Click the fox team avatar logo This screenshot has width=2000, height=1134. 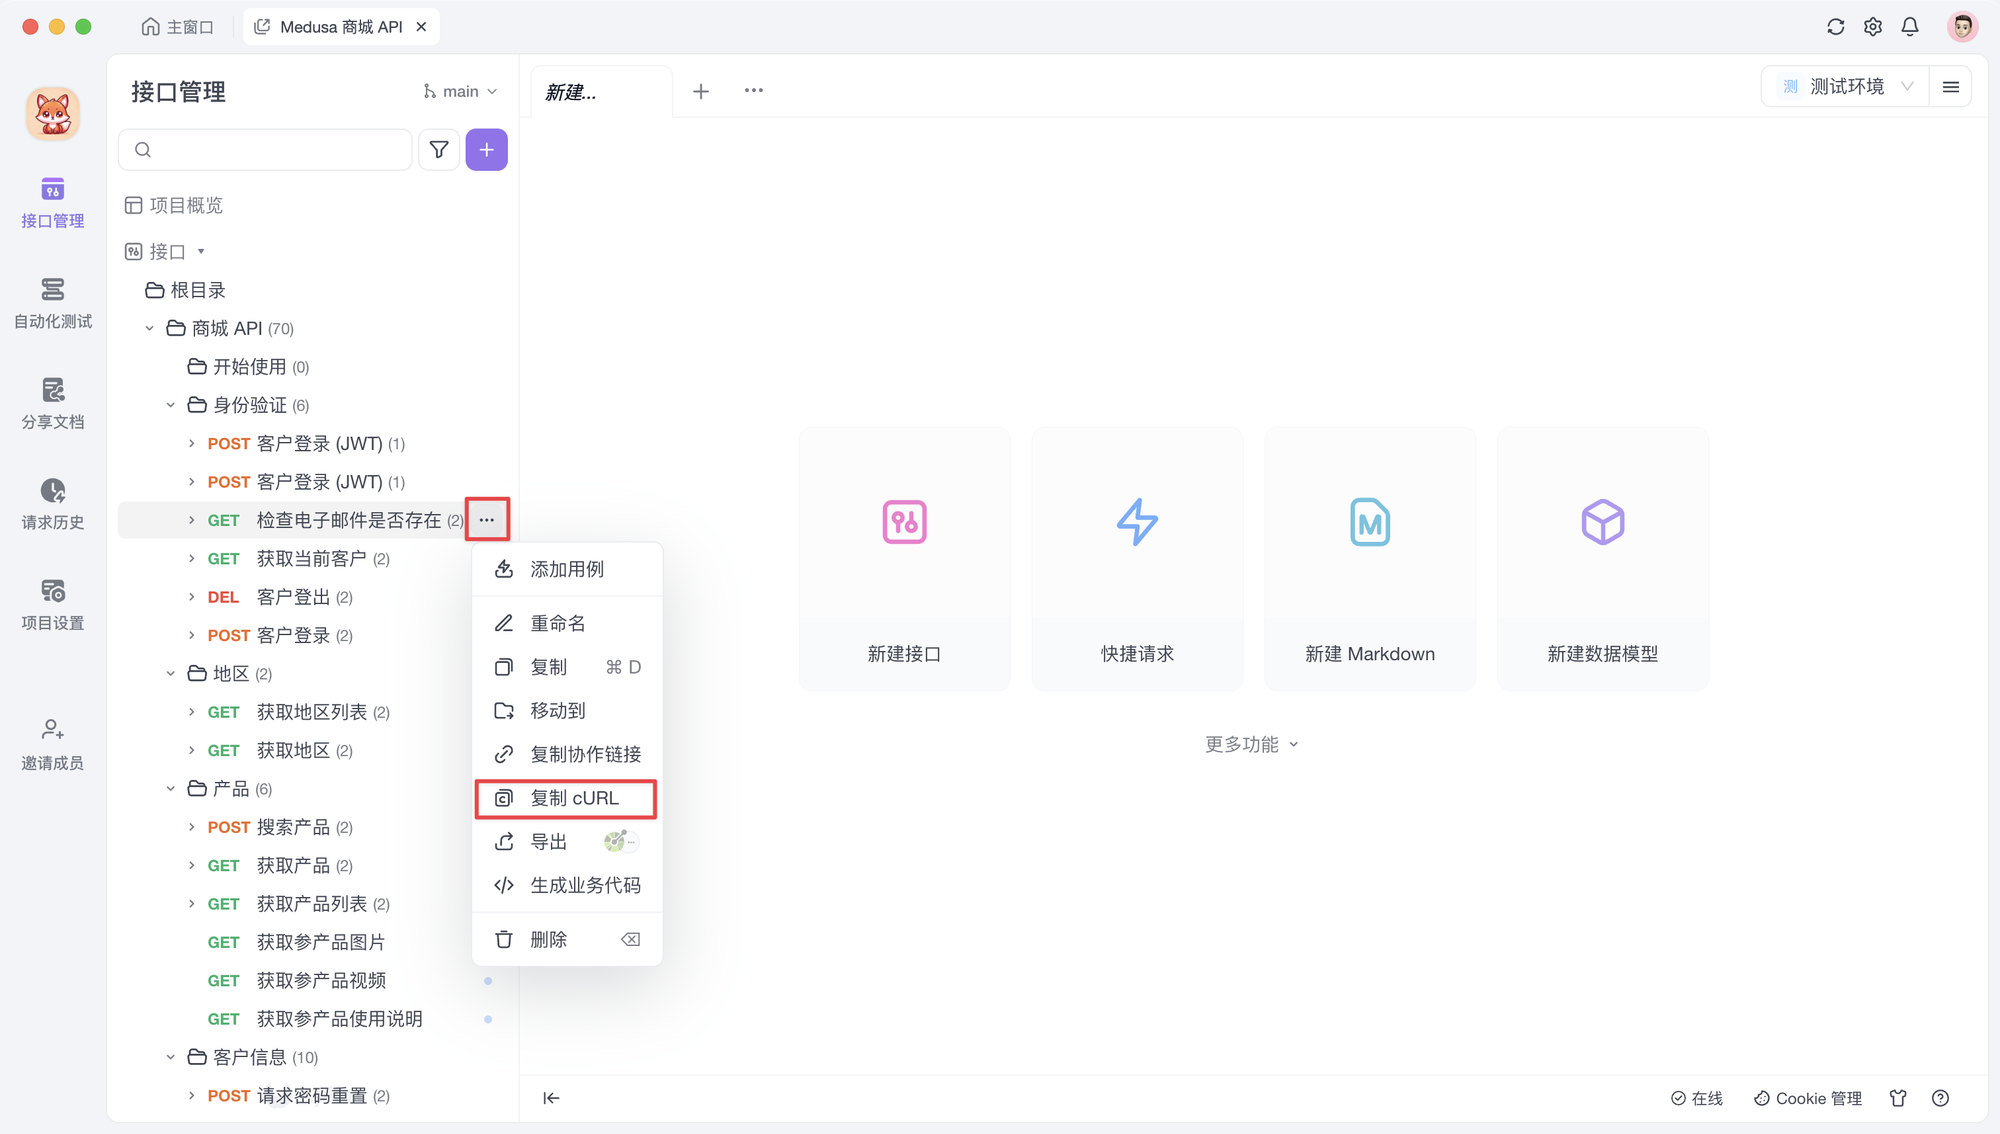point(53,114)
